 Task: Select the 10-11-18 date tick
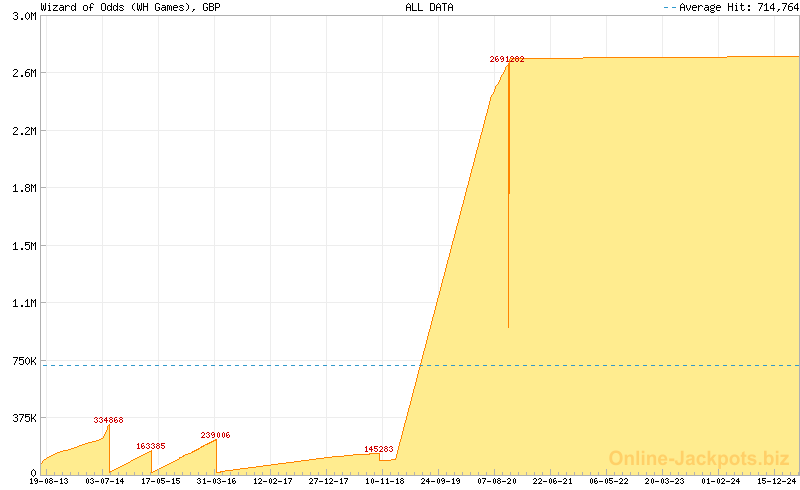pos(385,481)
